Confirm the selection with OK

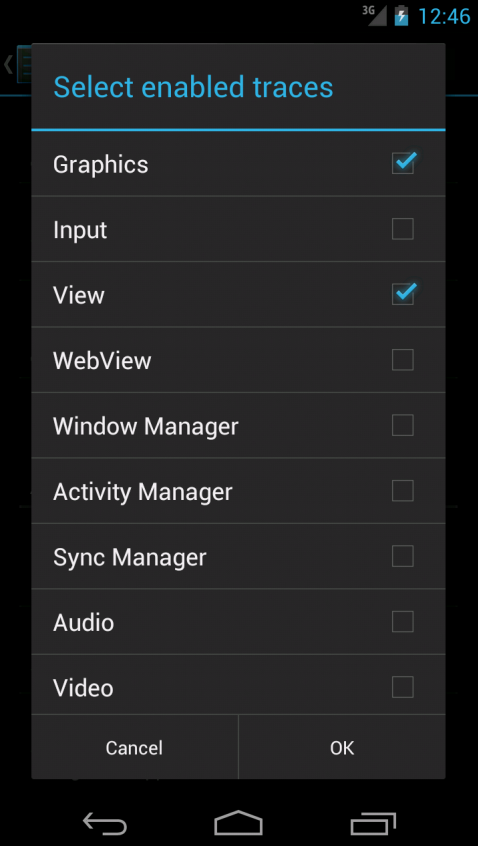tap(342, 747)
